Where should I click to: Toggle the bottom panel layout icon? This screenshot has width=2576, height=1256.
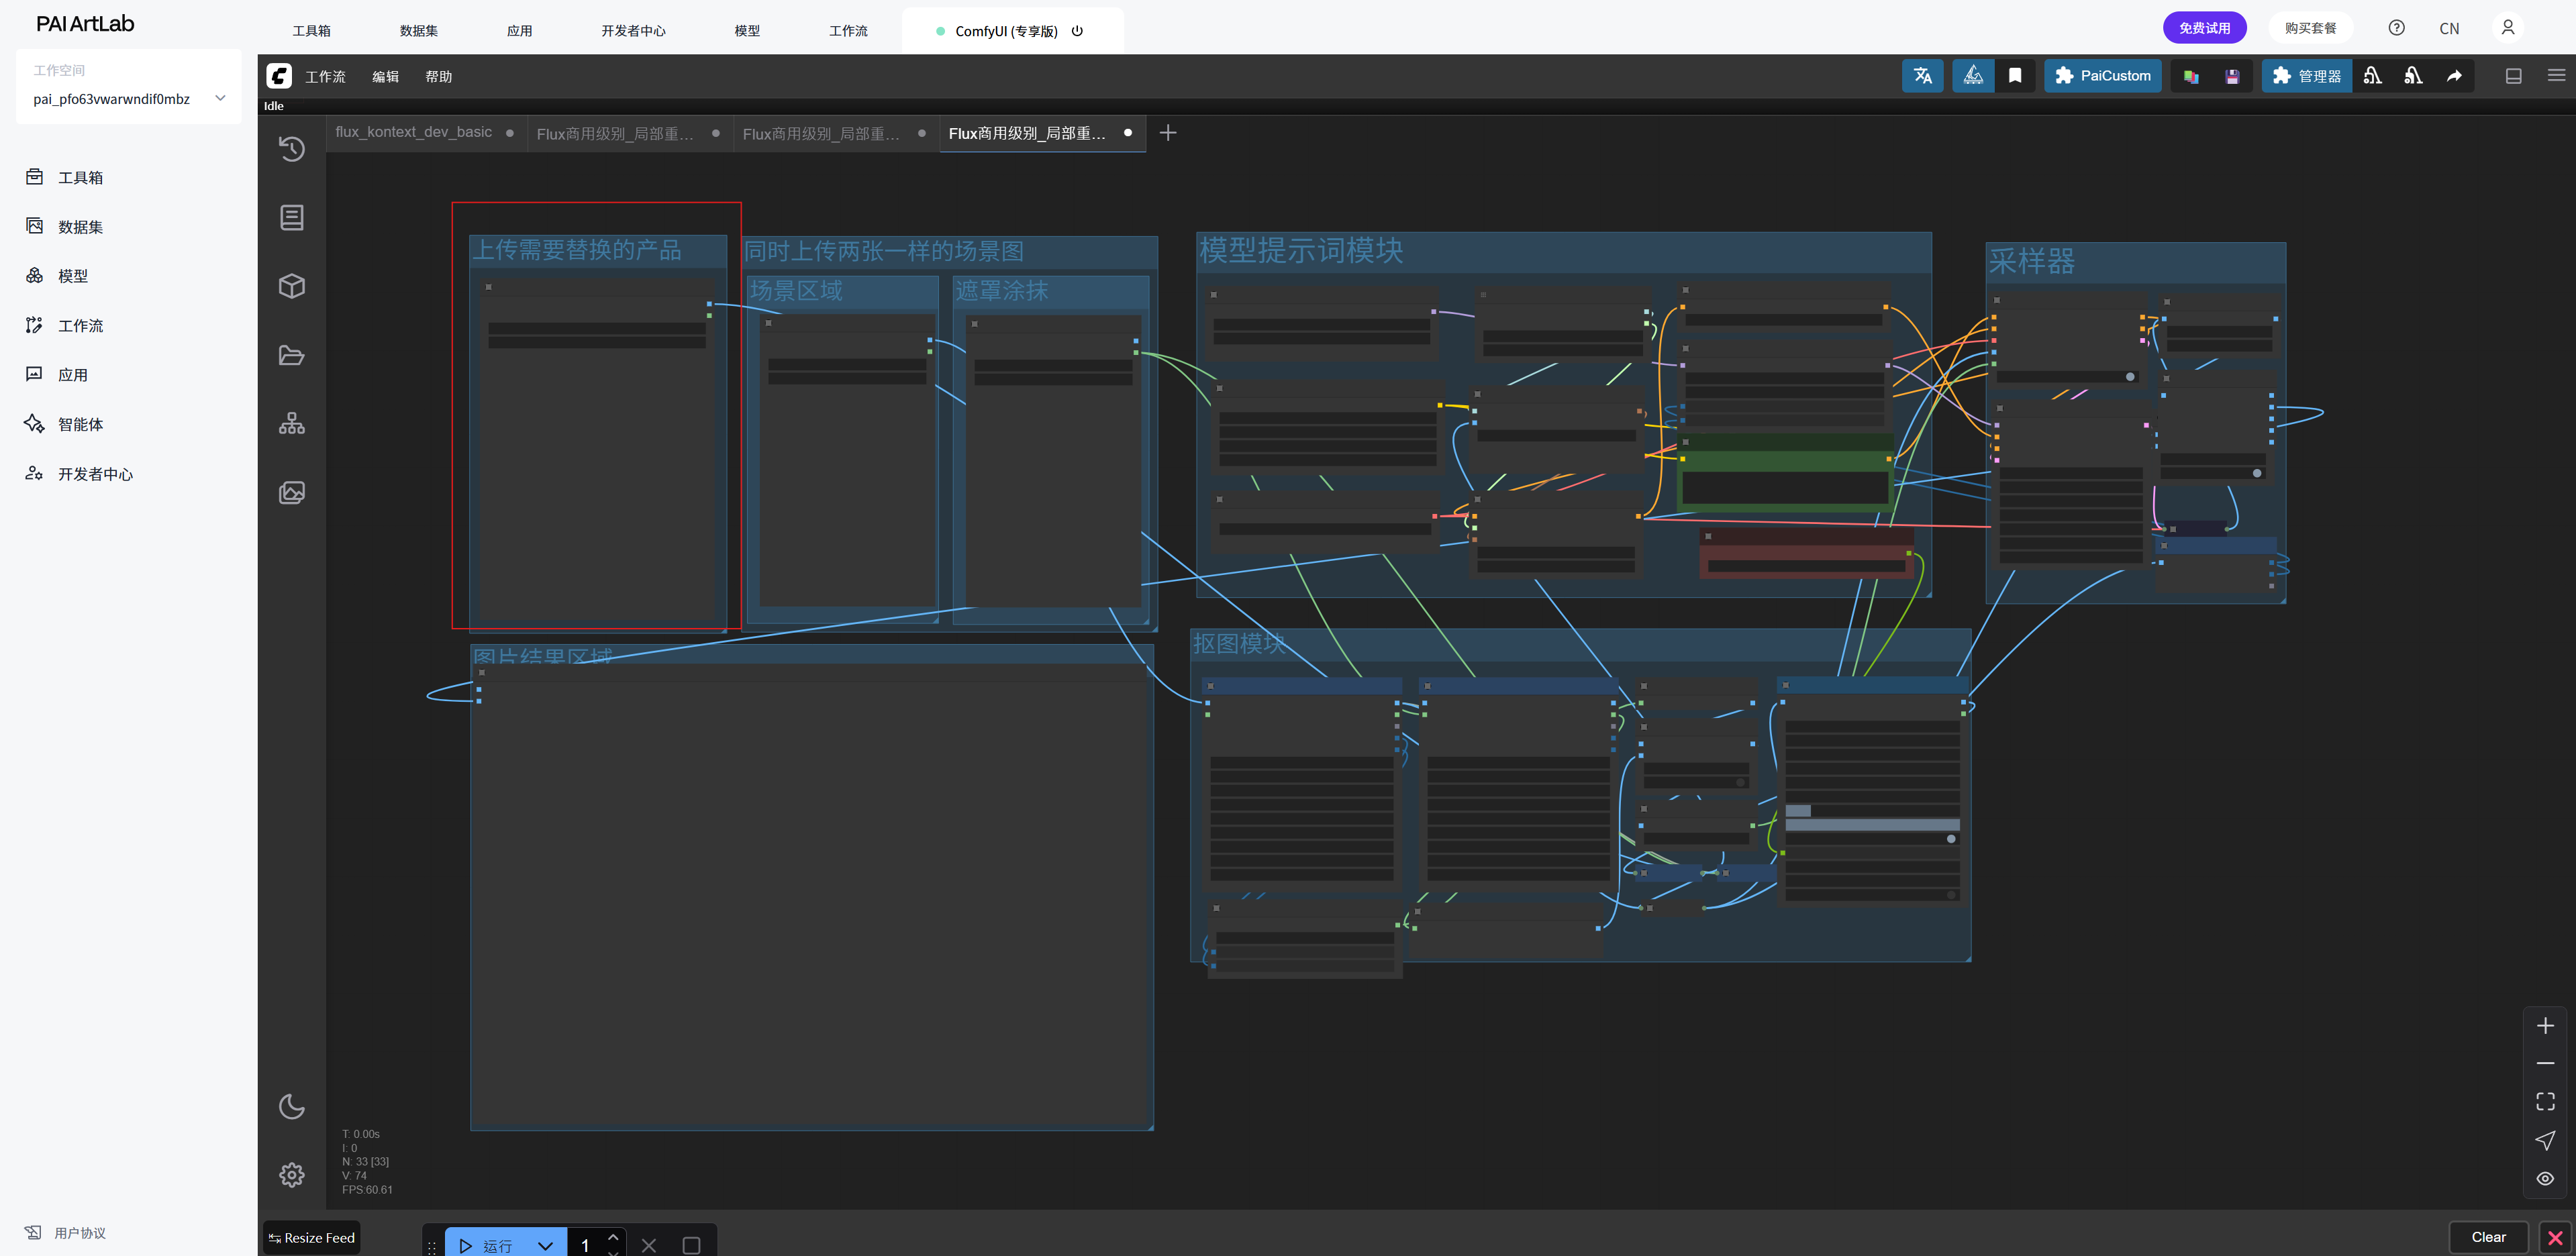click(2513, 76)
